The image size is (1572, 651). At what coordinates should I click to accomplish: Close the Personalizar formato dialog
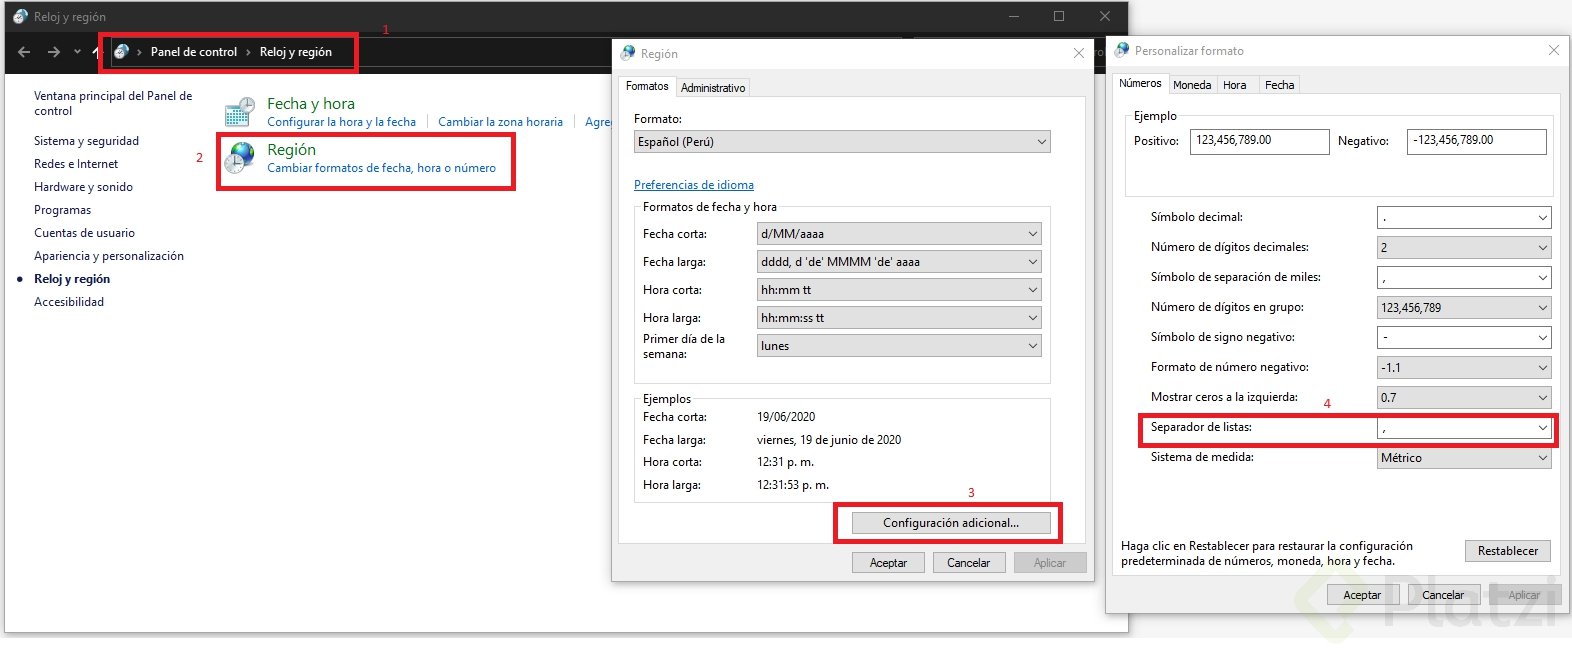[1554, 50]
